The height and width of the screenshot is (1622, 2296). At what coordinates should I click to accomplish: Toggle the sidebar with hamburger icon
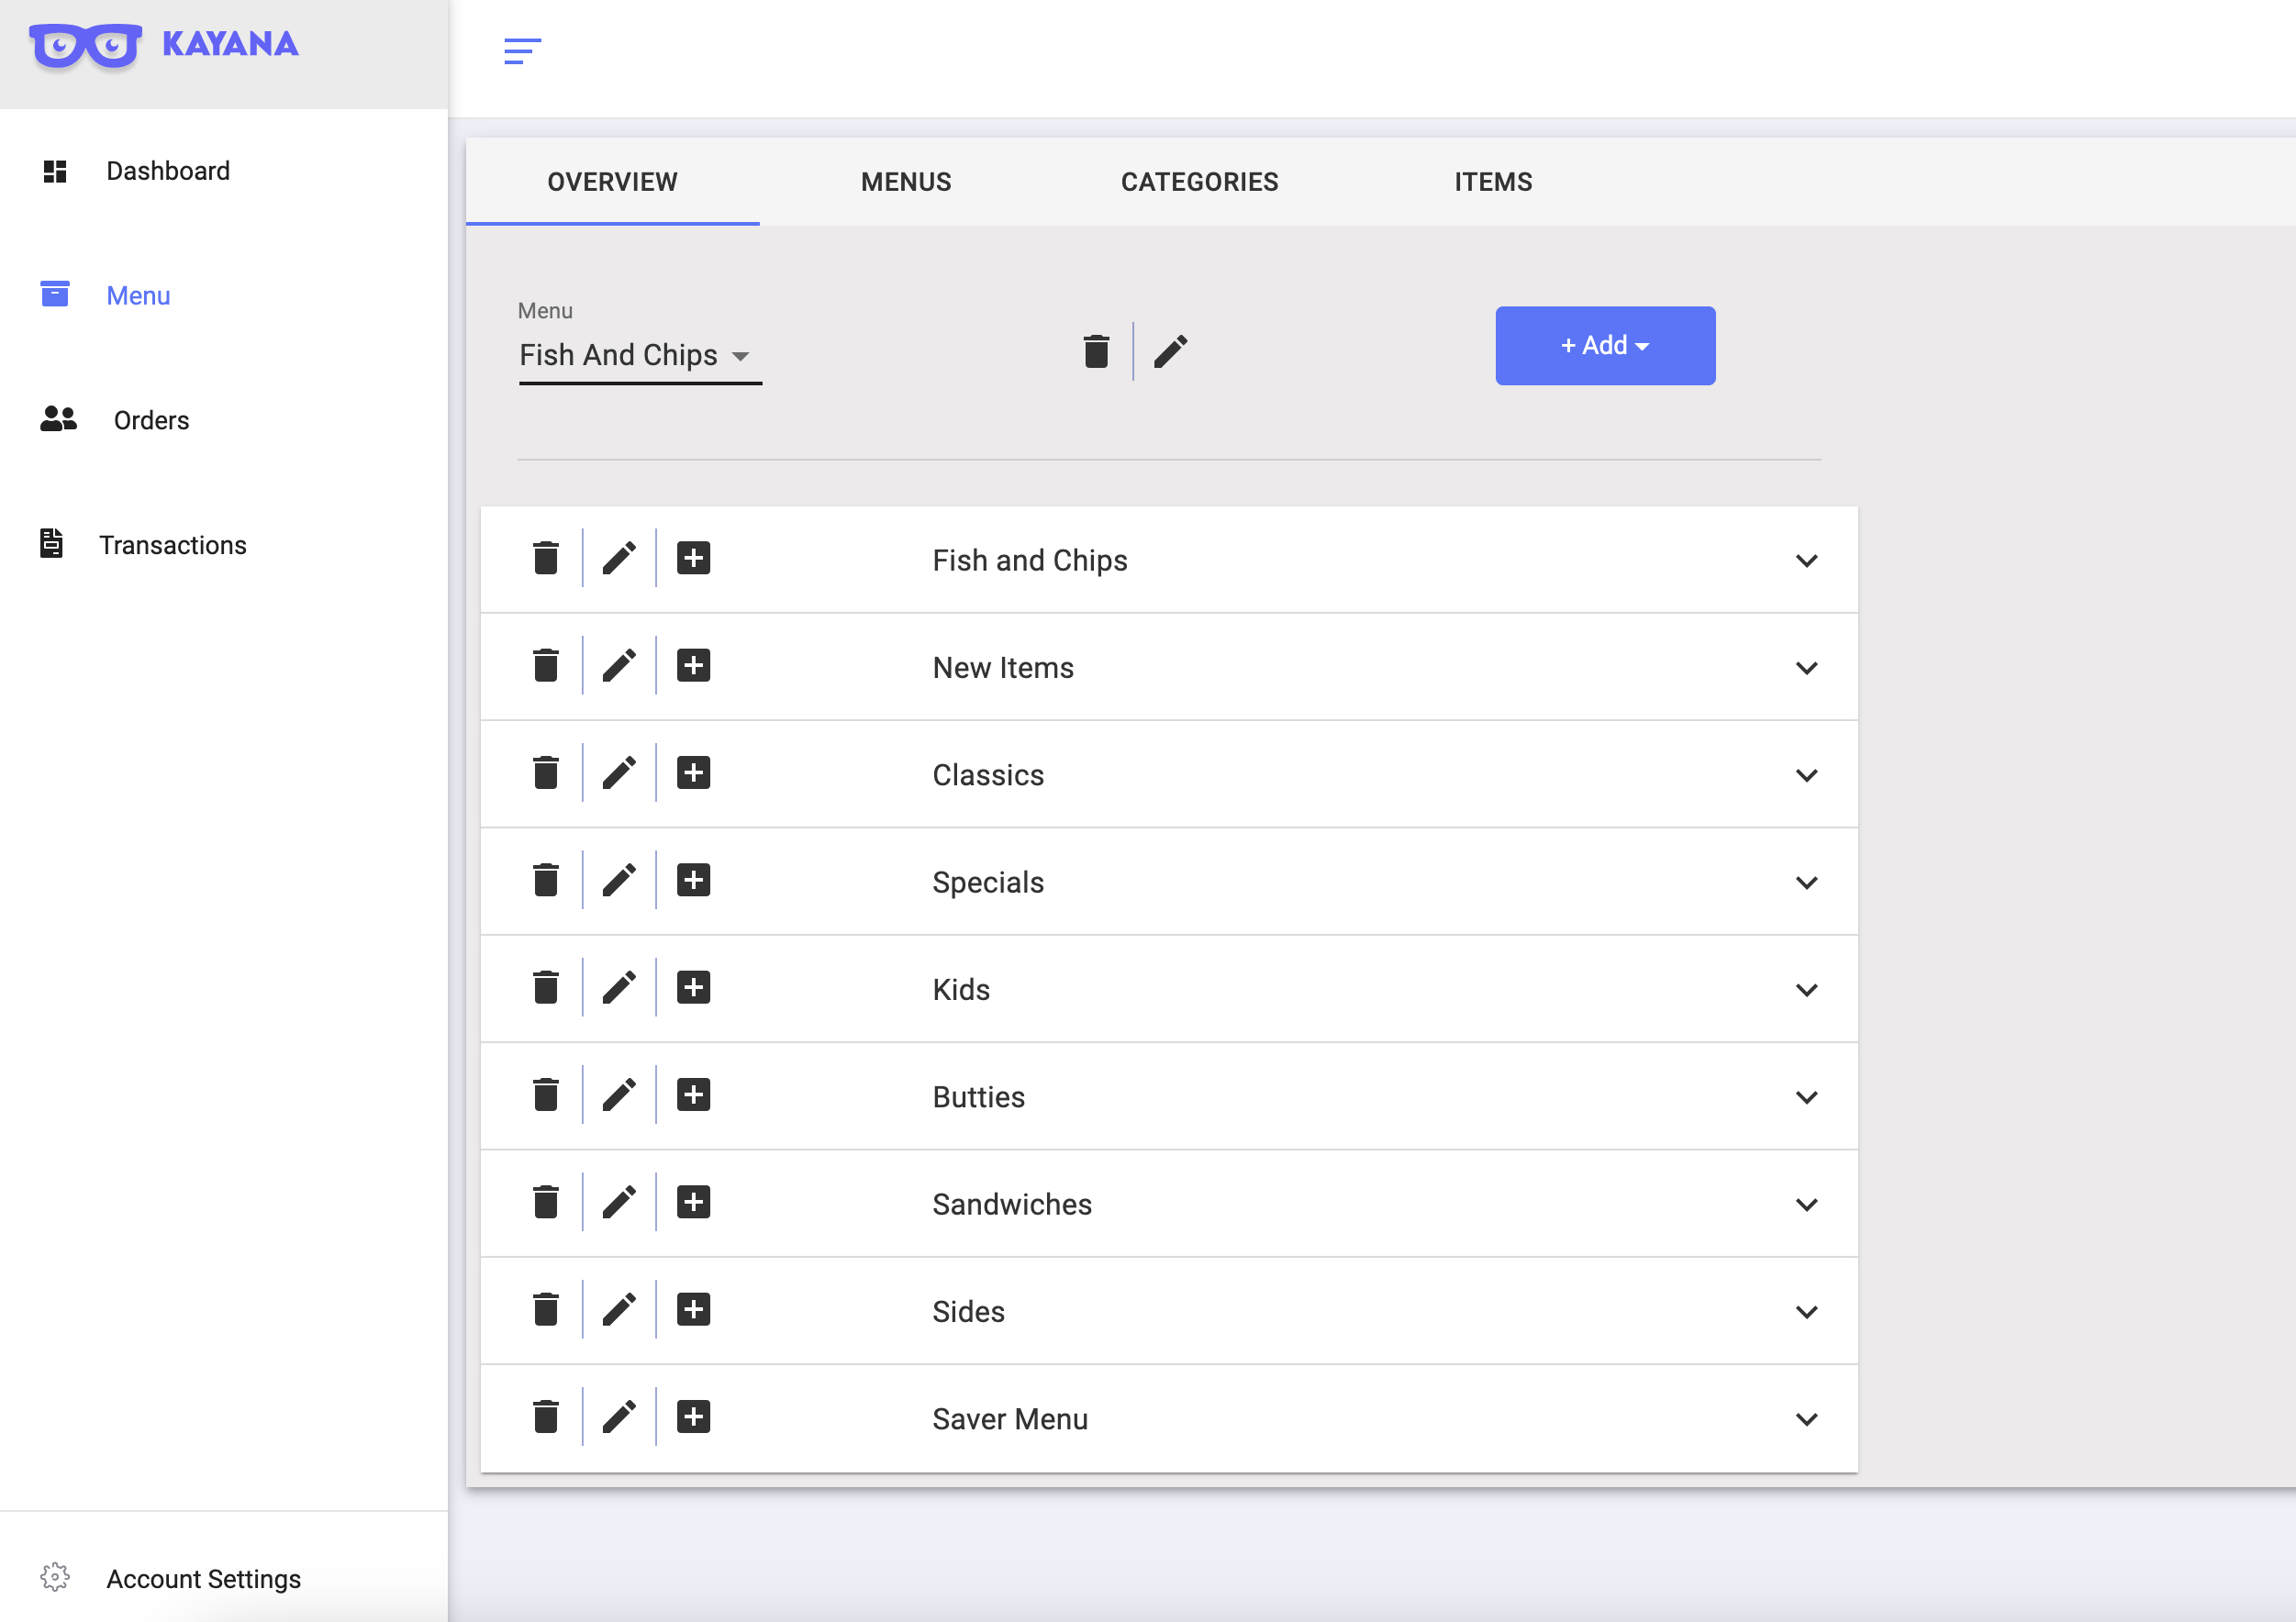click(522, 50)
